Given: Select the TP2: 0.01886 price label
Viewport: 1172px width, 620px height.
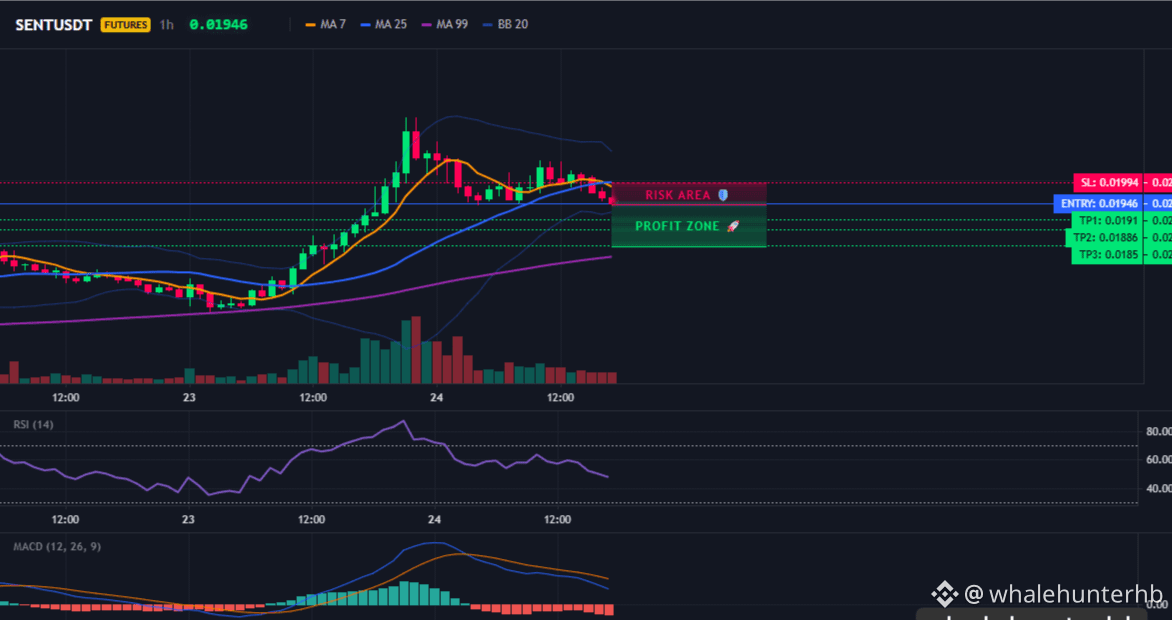Looking at the screenshot, I should tap(1105, 238).
